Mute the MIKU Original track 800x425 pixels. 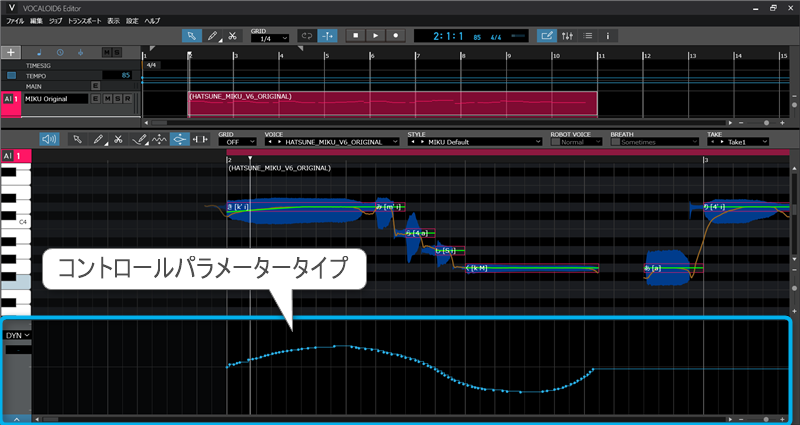coord(107,99)
